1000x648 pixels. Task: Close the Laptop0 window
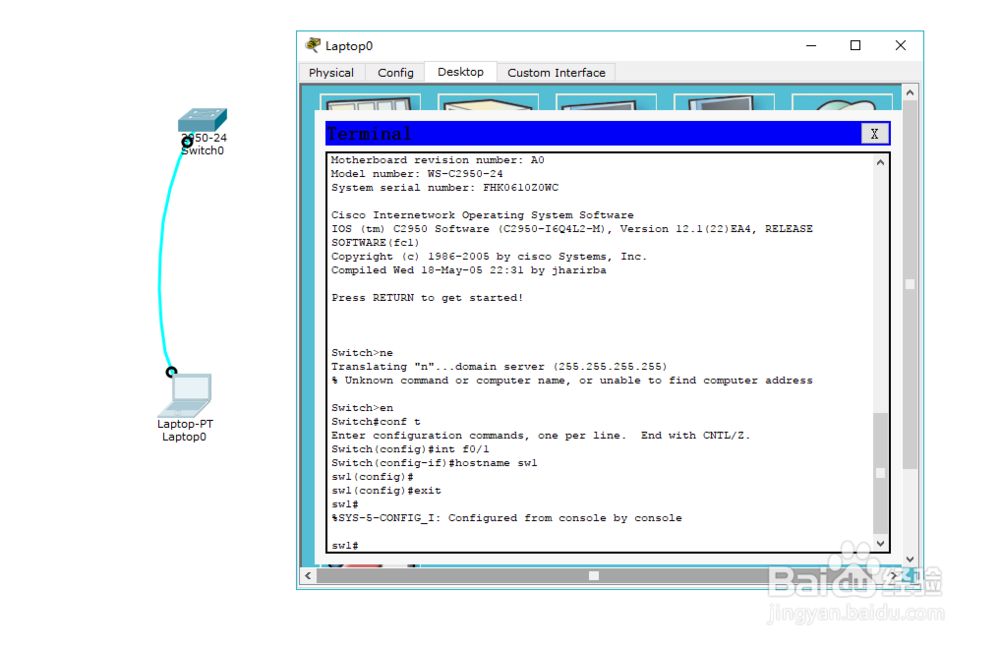pos(901,45)
